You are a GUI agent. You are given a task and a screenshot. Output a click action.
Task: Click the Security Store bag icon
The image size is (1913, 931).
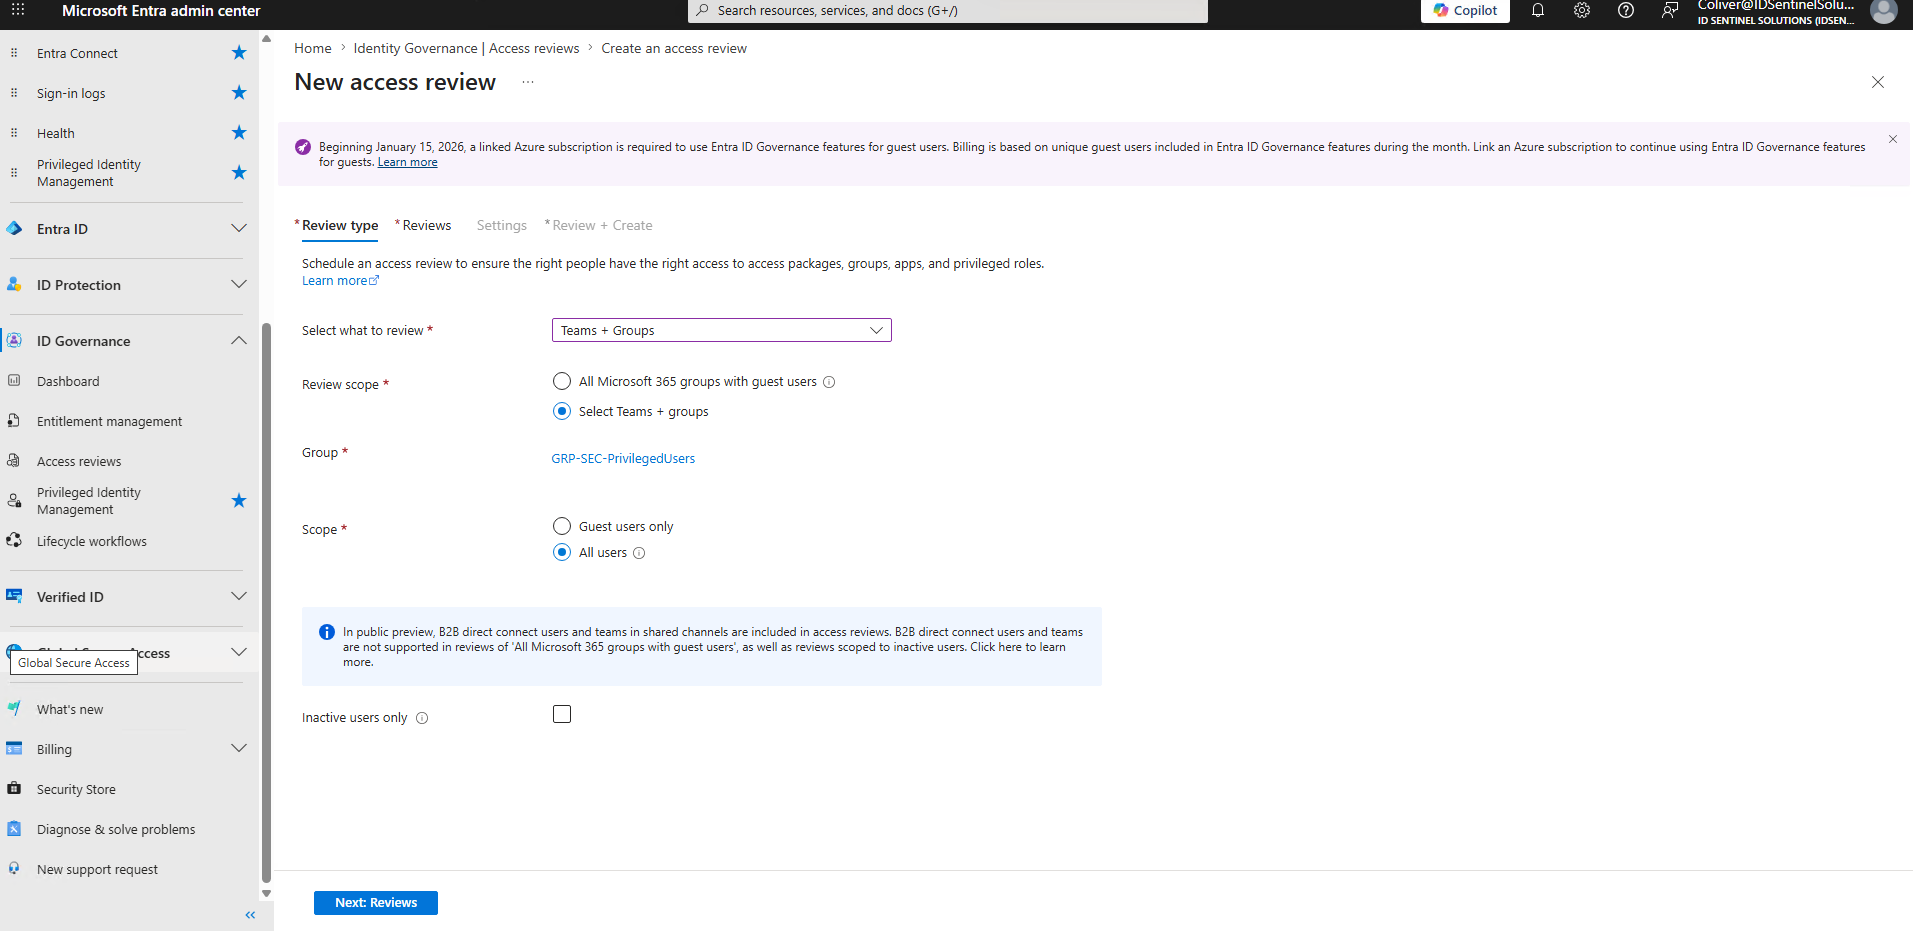click(14, 789)
